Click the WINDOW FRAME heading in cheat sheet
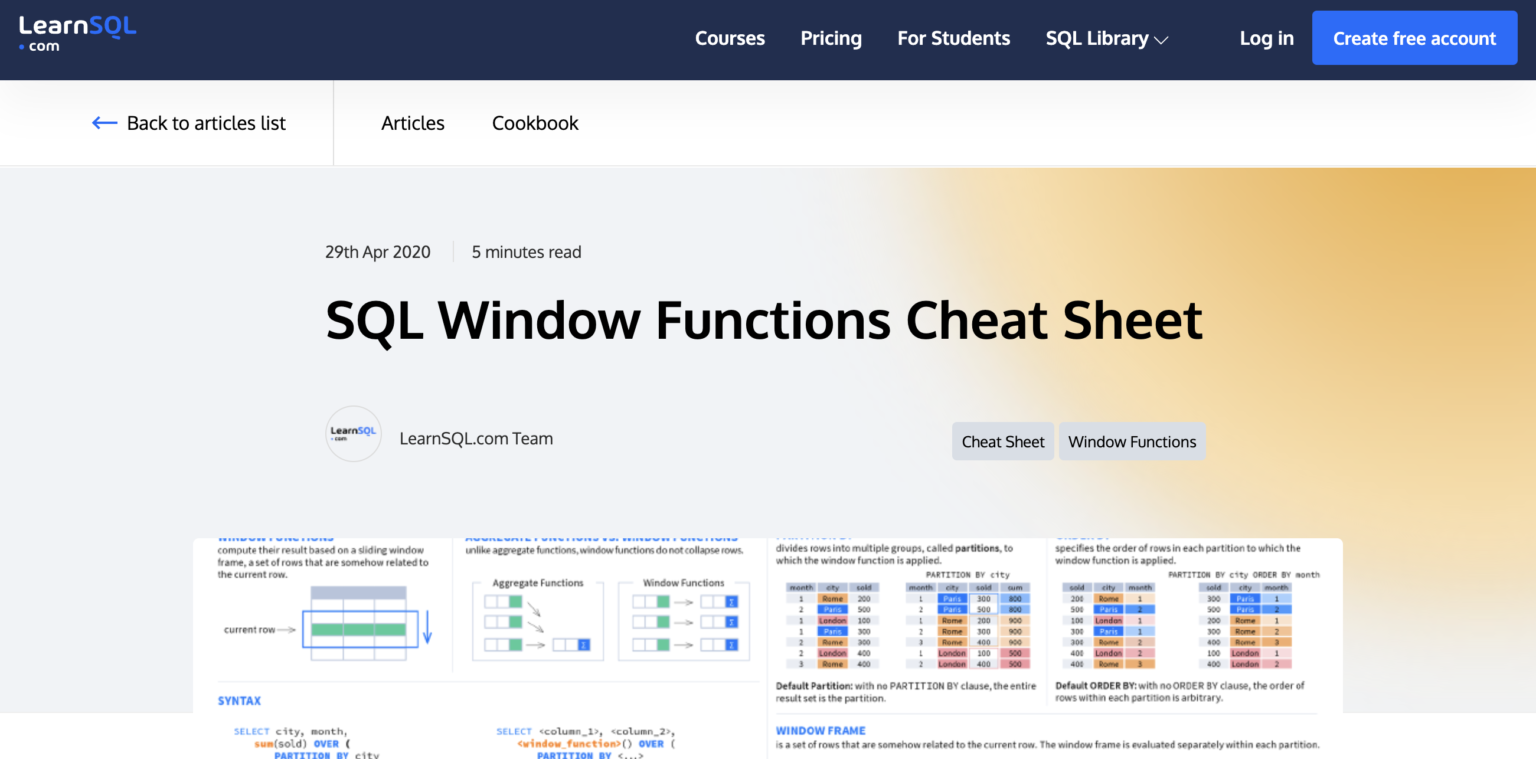 820,731
